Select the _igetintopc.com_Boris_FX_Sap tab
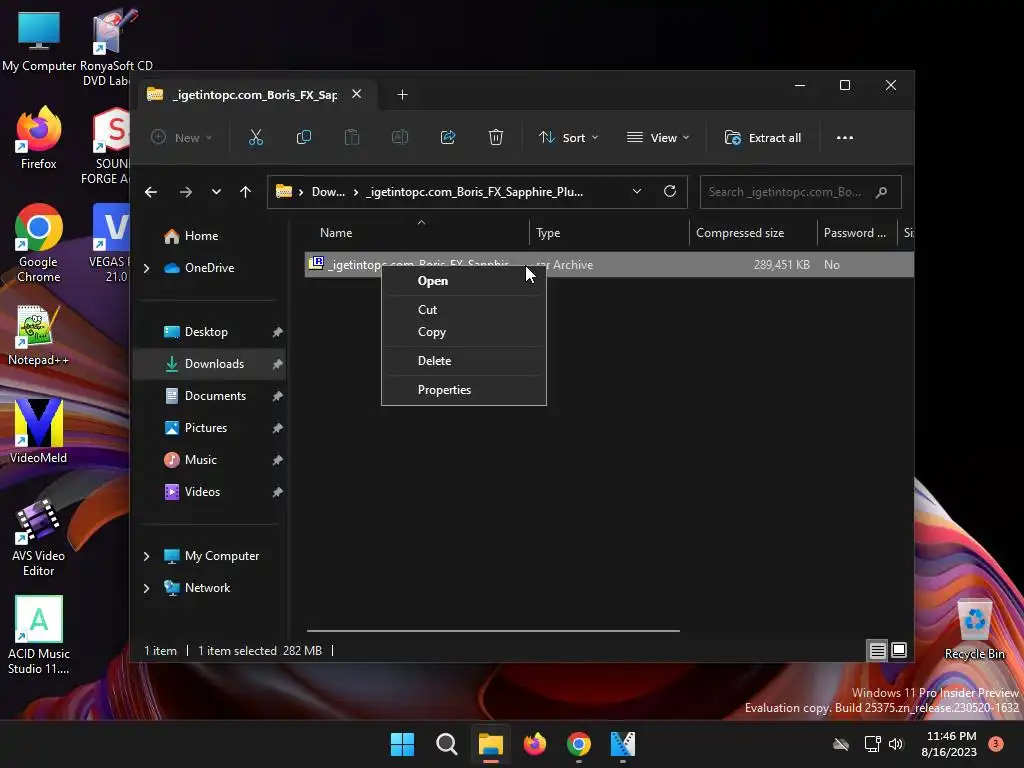This screenshot has width=1024, height=768. [x=254, y=95]
